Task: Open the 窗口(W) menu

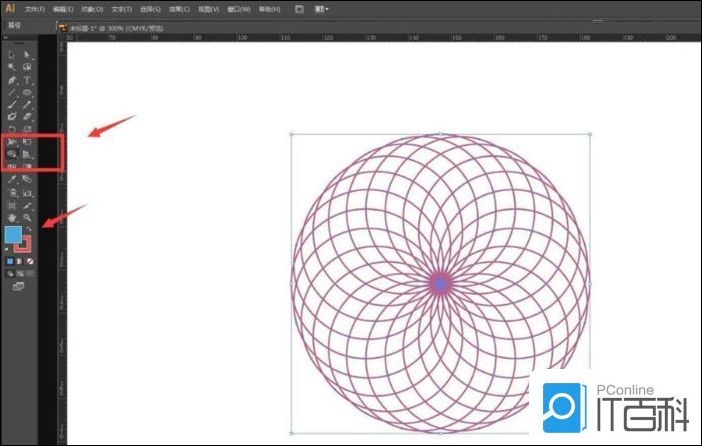Action: [x=239, y=8]
